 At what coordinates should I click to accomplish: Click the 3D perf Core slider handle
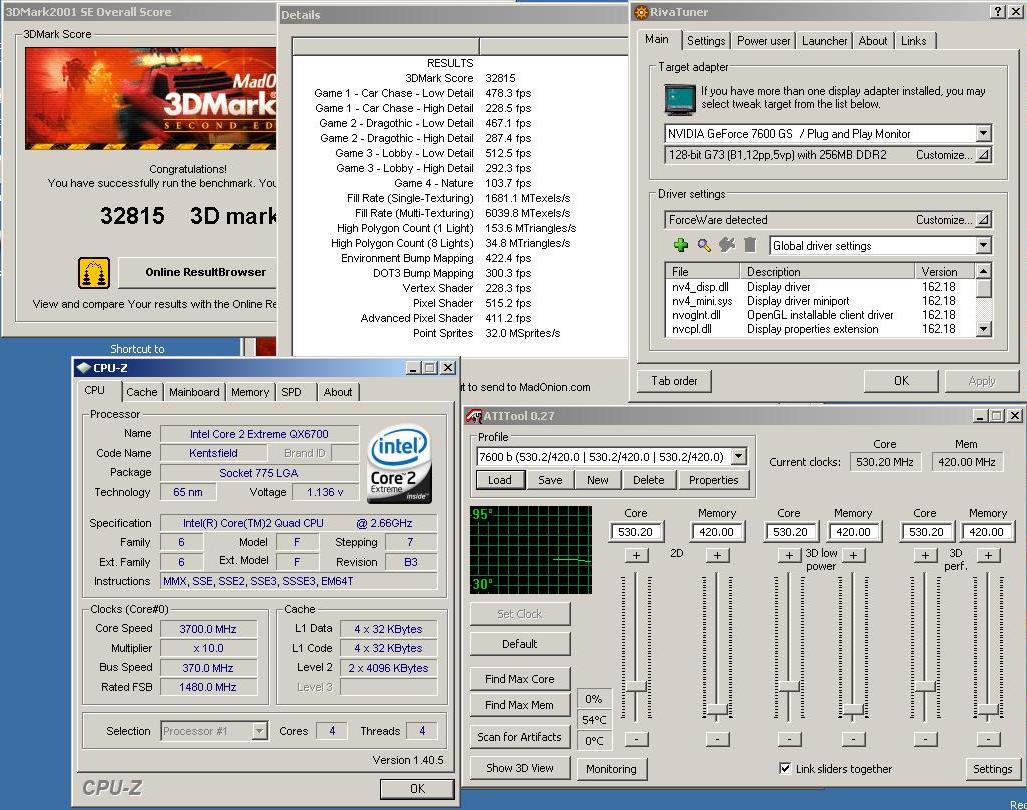click(x=925, y=686)
